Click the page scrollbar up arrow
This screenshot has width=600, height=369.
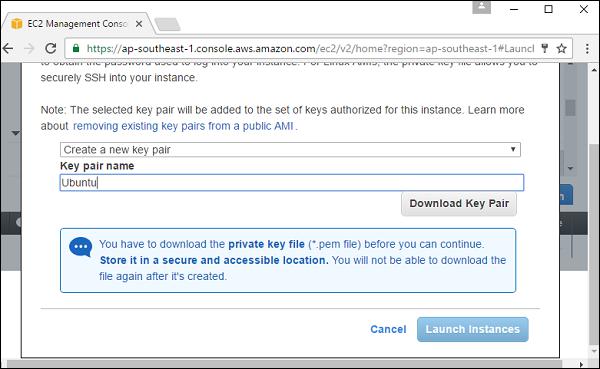594,70
